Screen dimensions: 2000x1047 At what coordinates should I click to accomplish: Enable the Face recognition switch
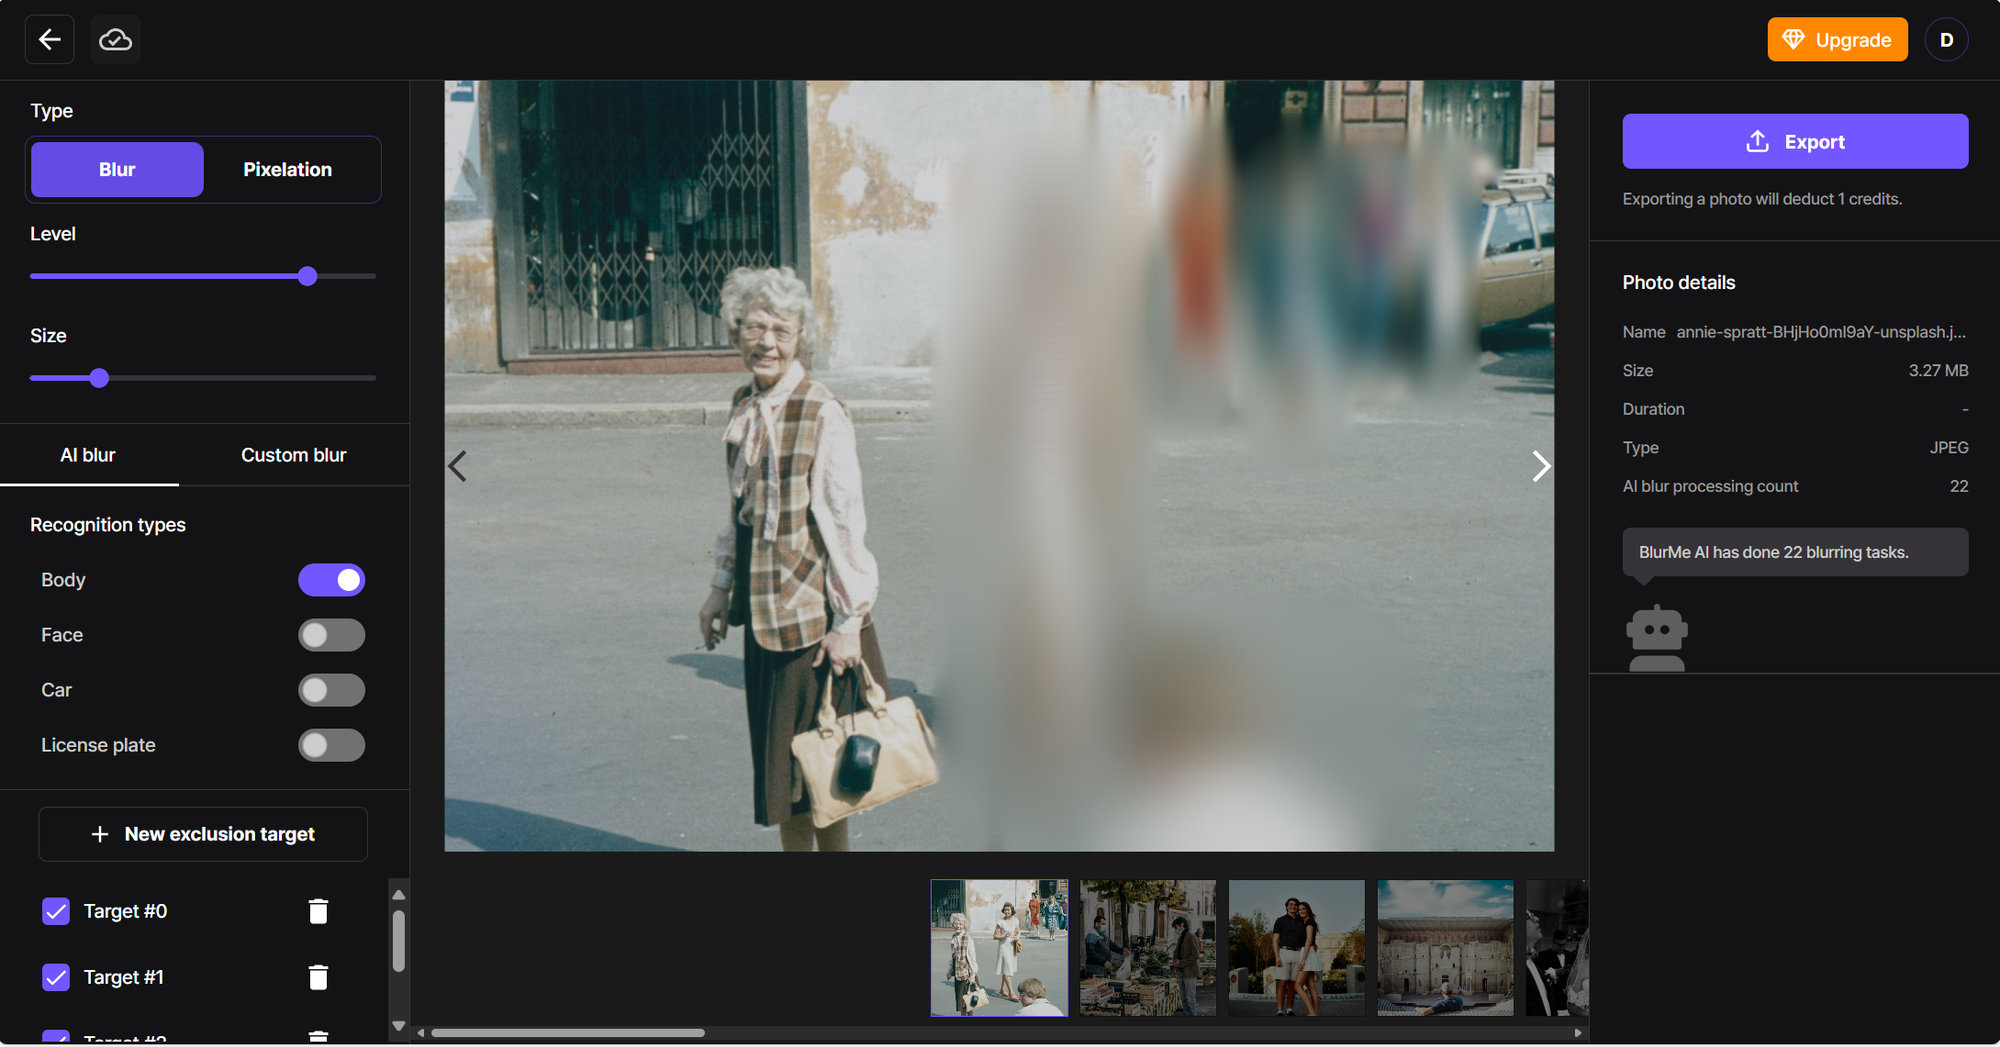coord(331,635)
